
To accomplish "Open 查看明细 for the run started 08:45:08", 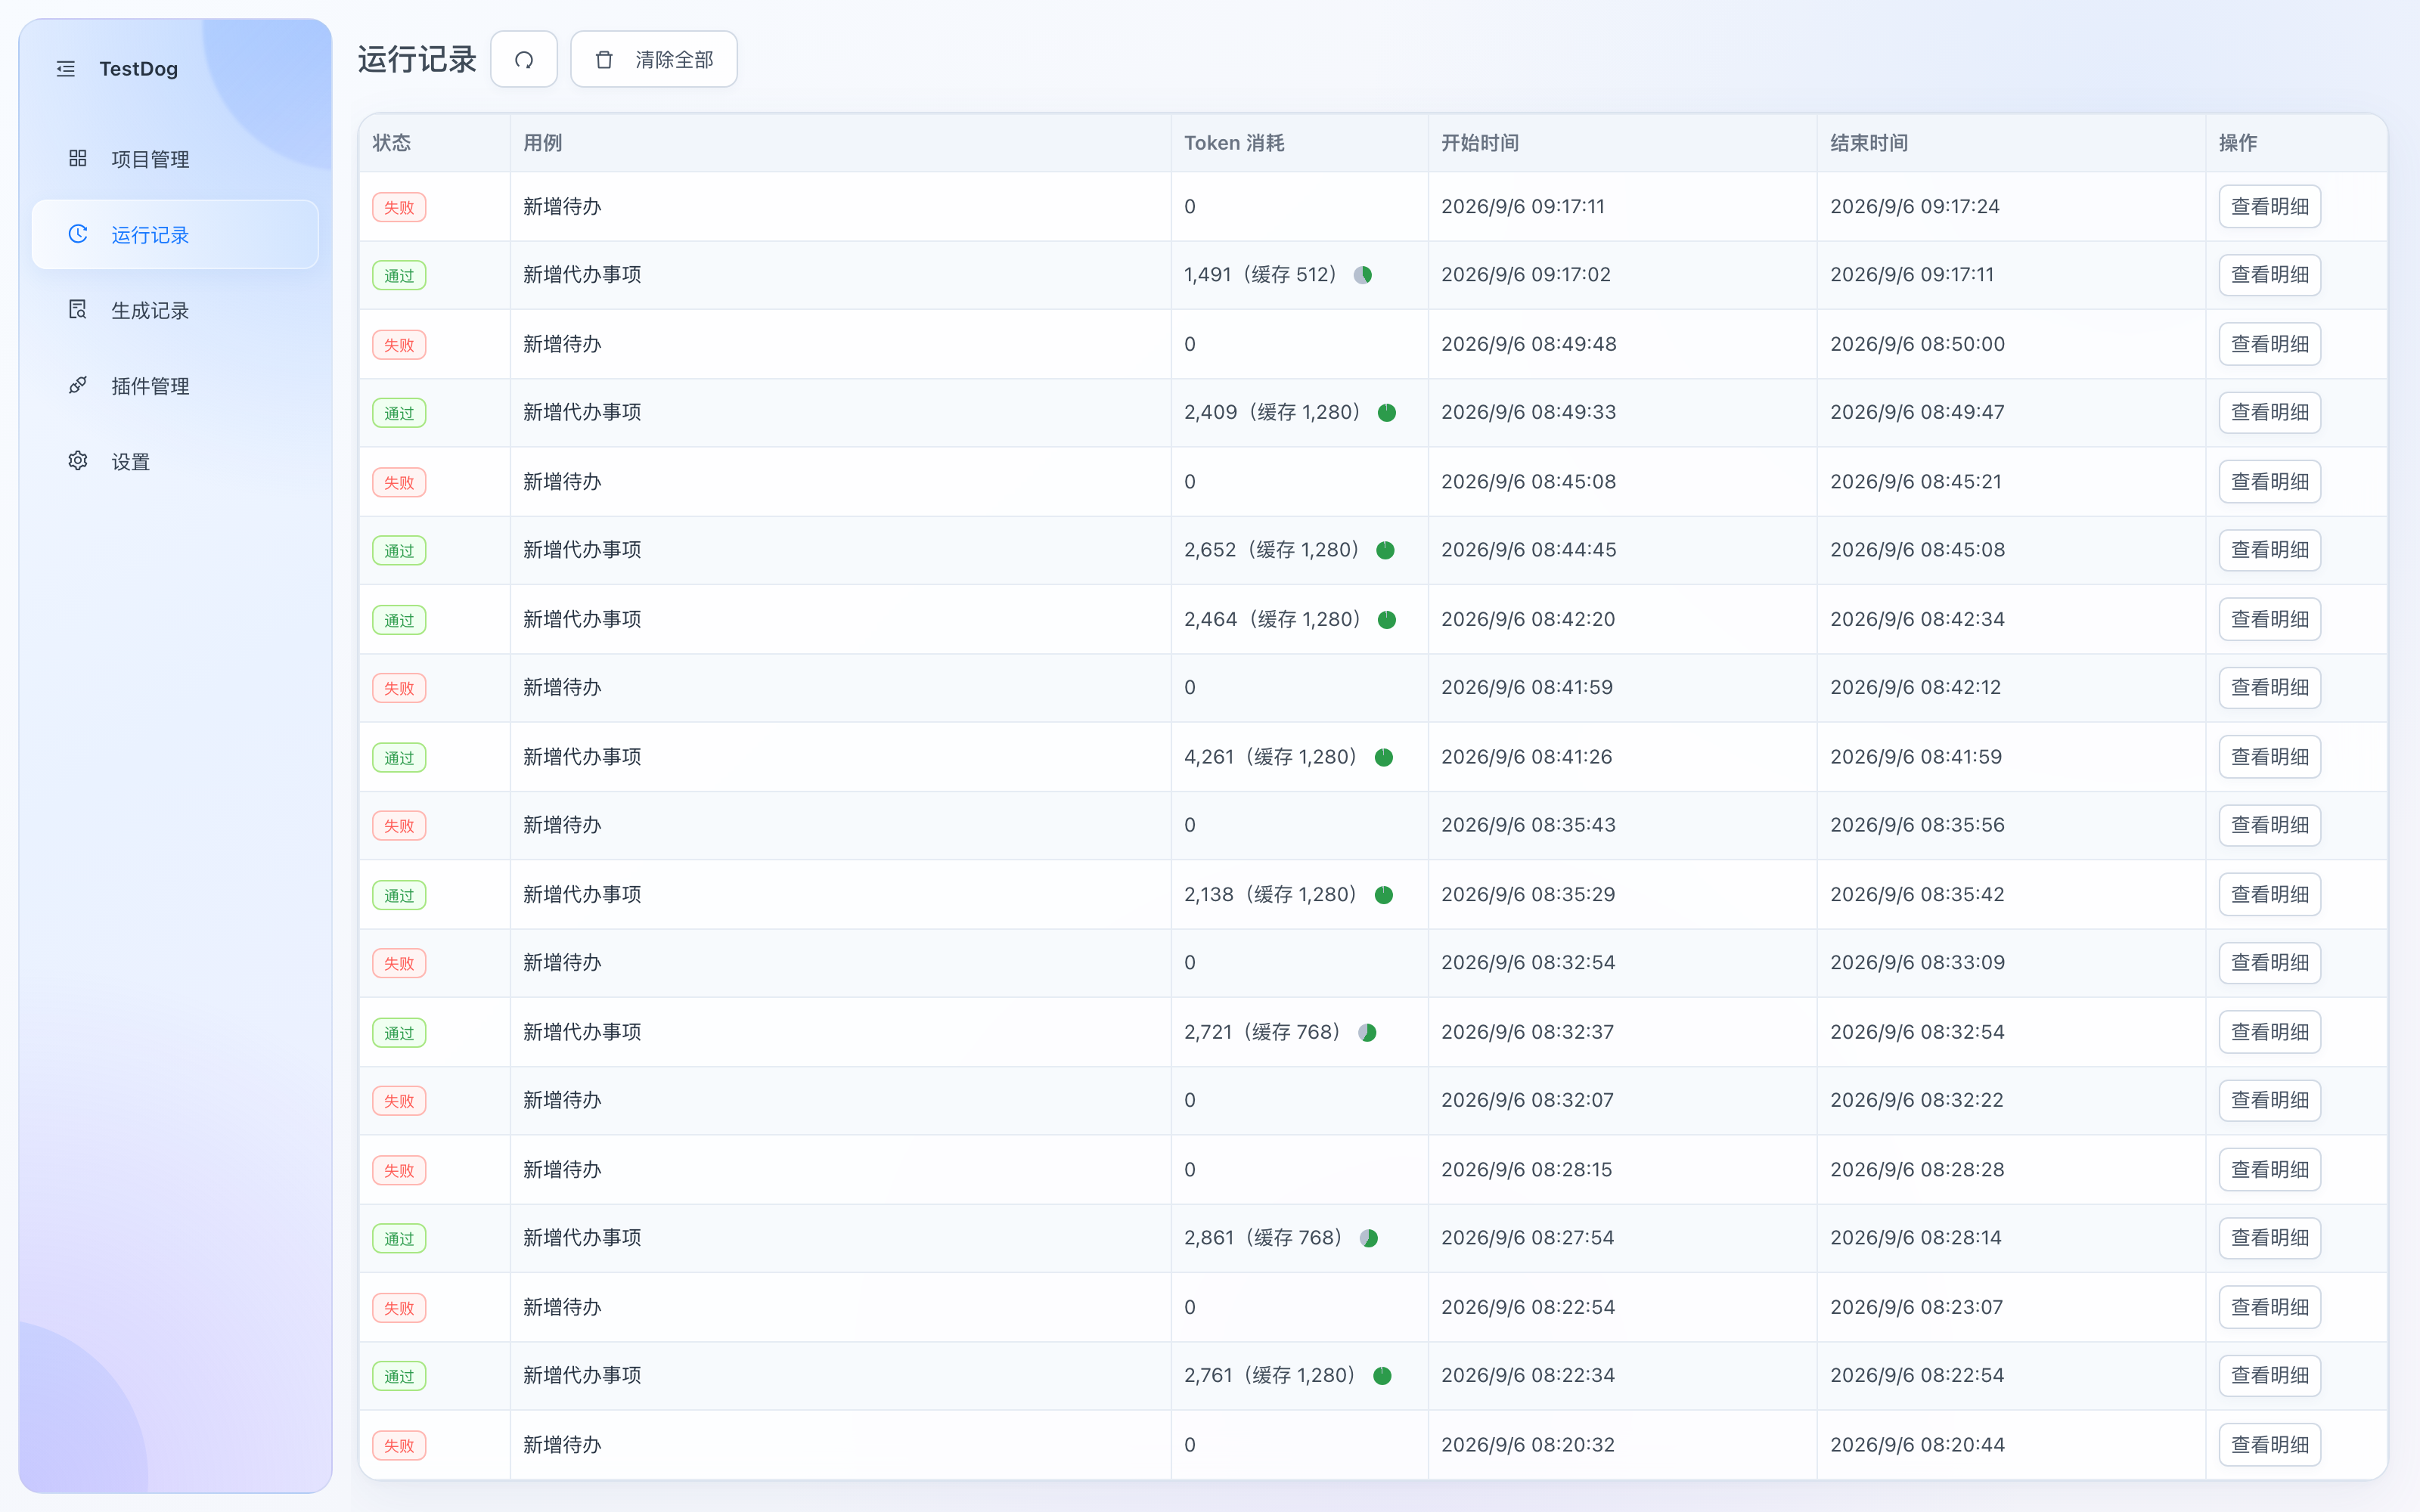I will (2270, 482).
